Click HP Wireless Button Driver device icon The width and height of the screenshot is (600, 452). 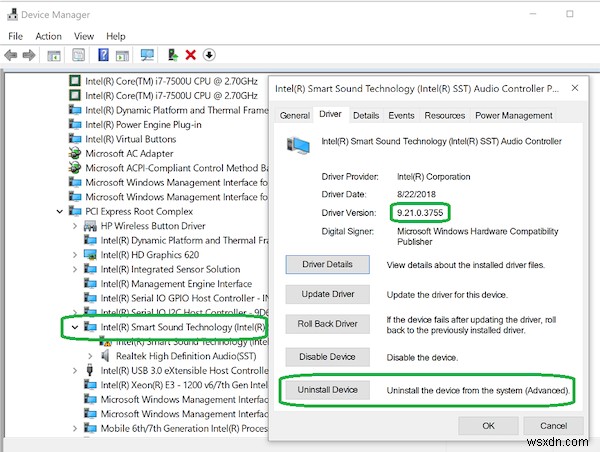point(90,226)
